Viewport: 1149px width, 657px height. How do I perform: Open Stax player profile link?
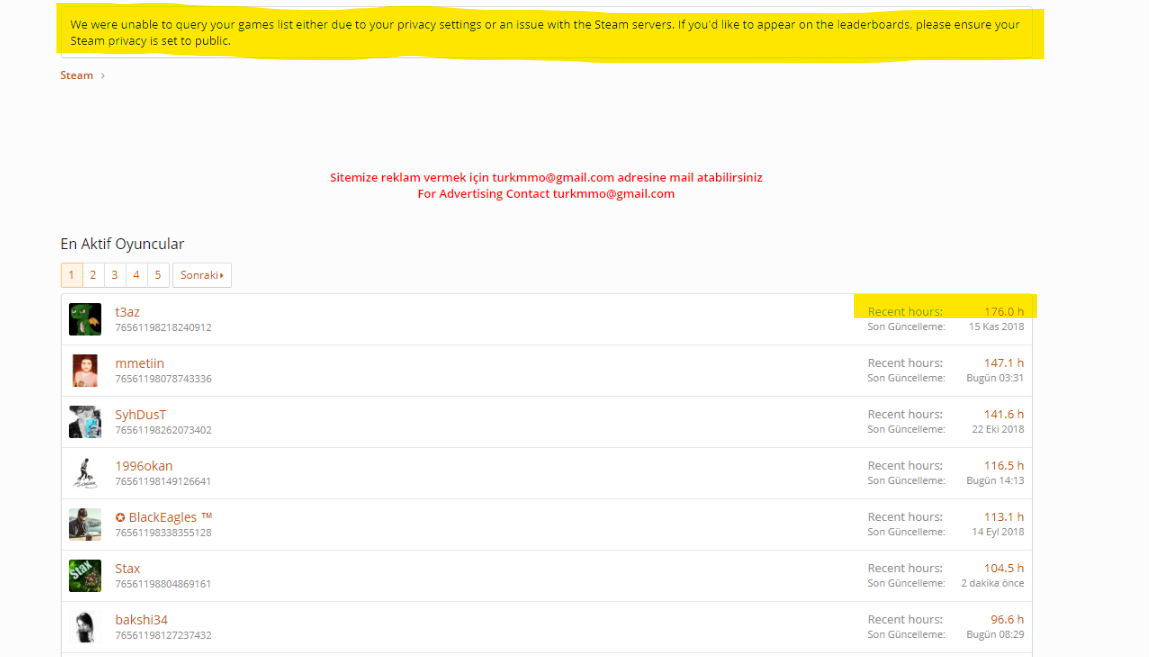pyautogui.click(x=128, y=568)
